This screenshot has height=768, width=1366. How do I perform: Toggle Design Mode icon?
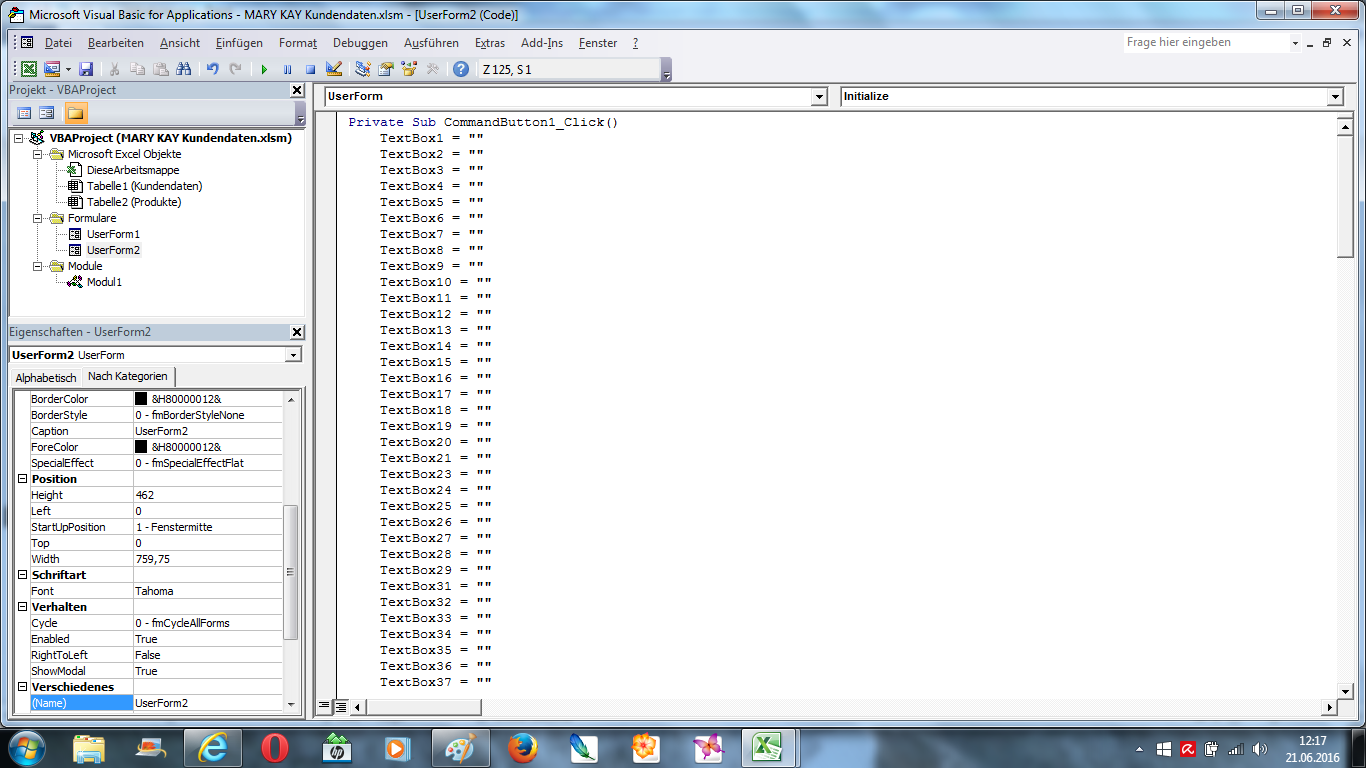[x=334, y=69]
